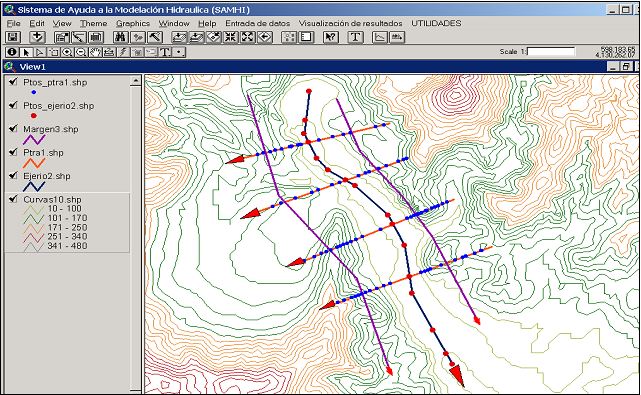Viewport: 641px width, 395px height.
Task: Click the Save Project floppy disk icon
Action: click(12, 37)
